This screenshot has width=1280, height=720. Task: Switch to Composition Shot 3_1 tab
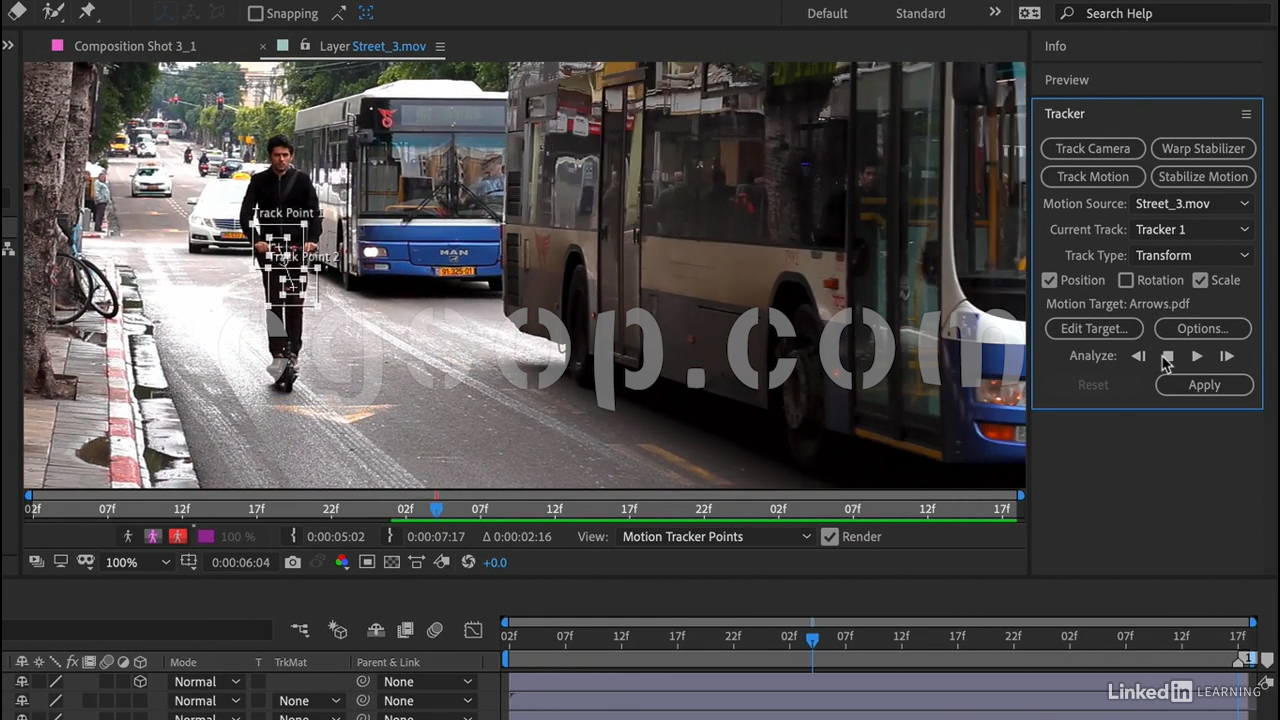135,46
